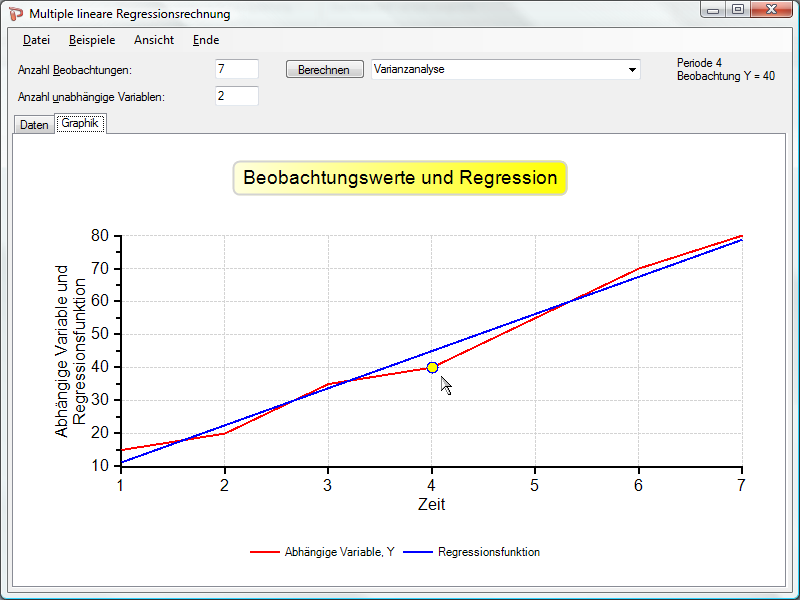Select the Graphik tab
Screen dimensions: 800x600
pyautogui.click(x=80, y=124)
